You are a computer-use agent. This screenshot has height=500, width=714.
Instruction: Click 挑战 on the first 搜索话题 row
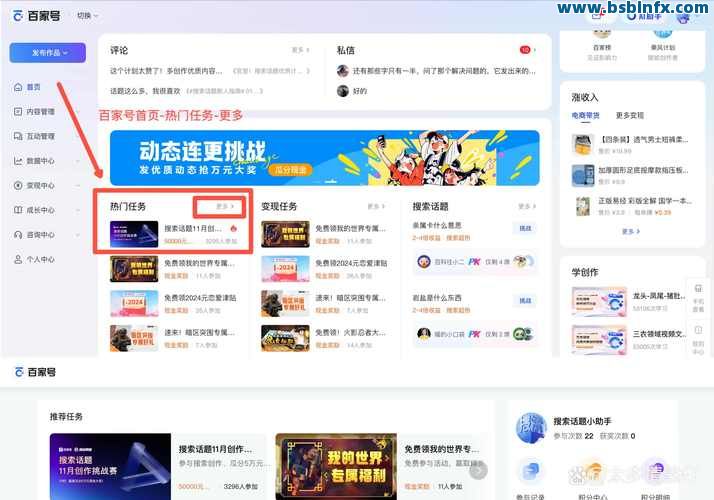point(525,229)
